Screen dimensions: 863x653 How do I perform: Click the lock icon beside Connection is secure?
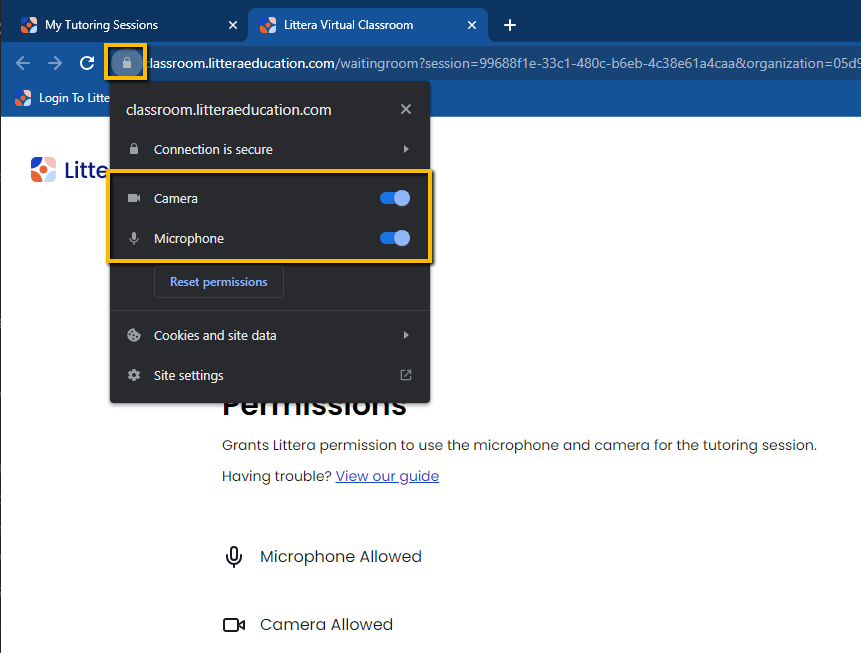click(134, 149)
